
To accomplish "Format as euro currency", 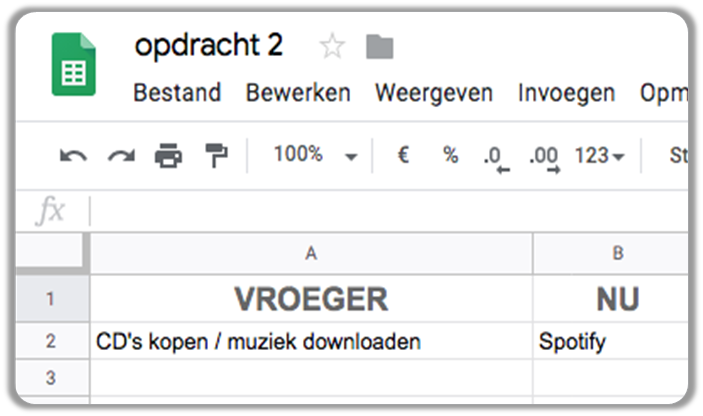I will [403, 156].
